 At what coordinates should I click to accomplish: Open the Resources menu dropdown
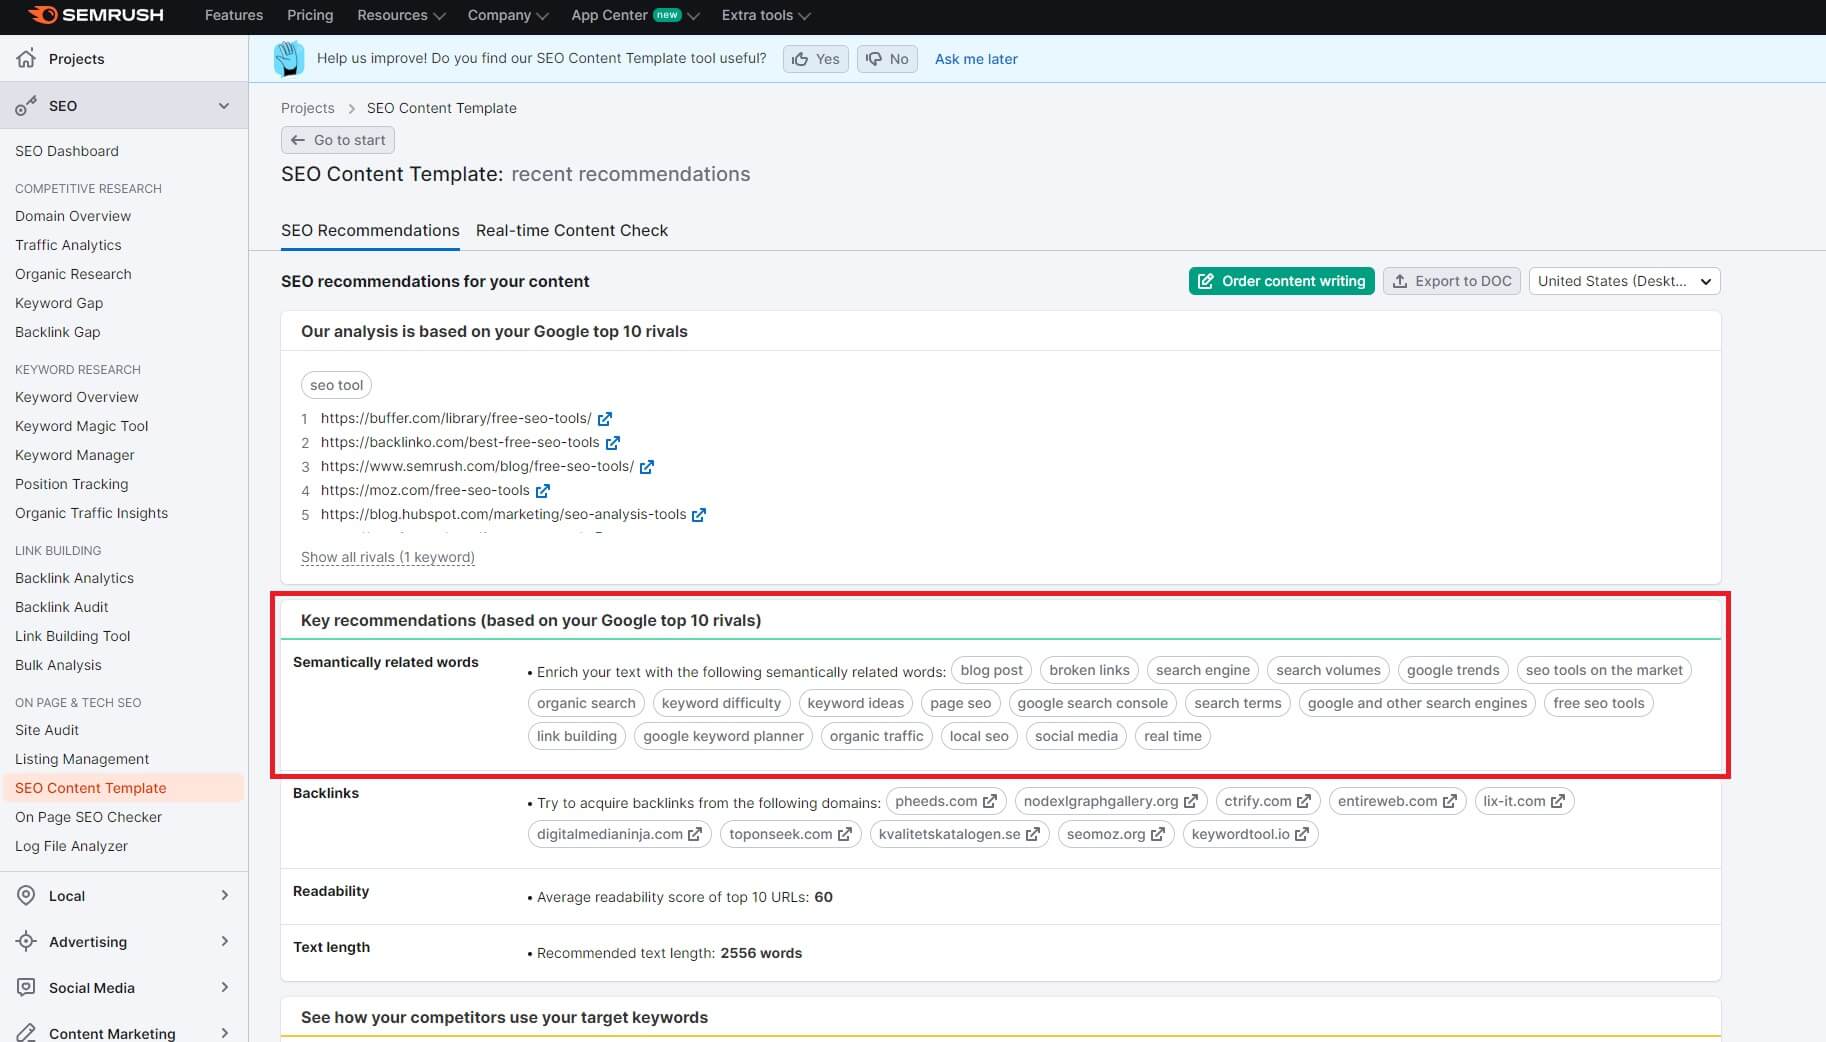coord(401,15)
